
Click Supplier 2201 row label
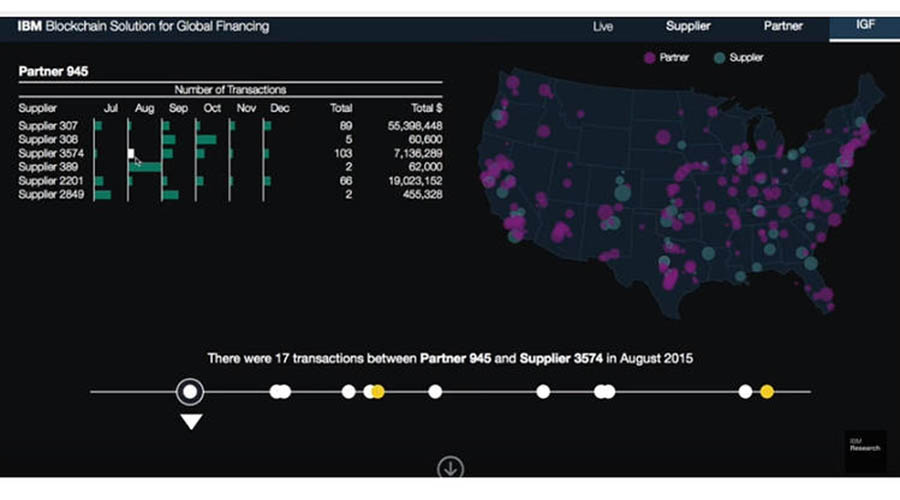click(51, 181)
